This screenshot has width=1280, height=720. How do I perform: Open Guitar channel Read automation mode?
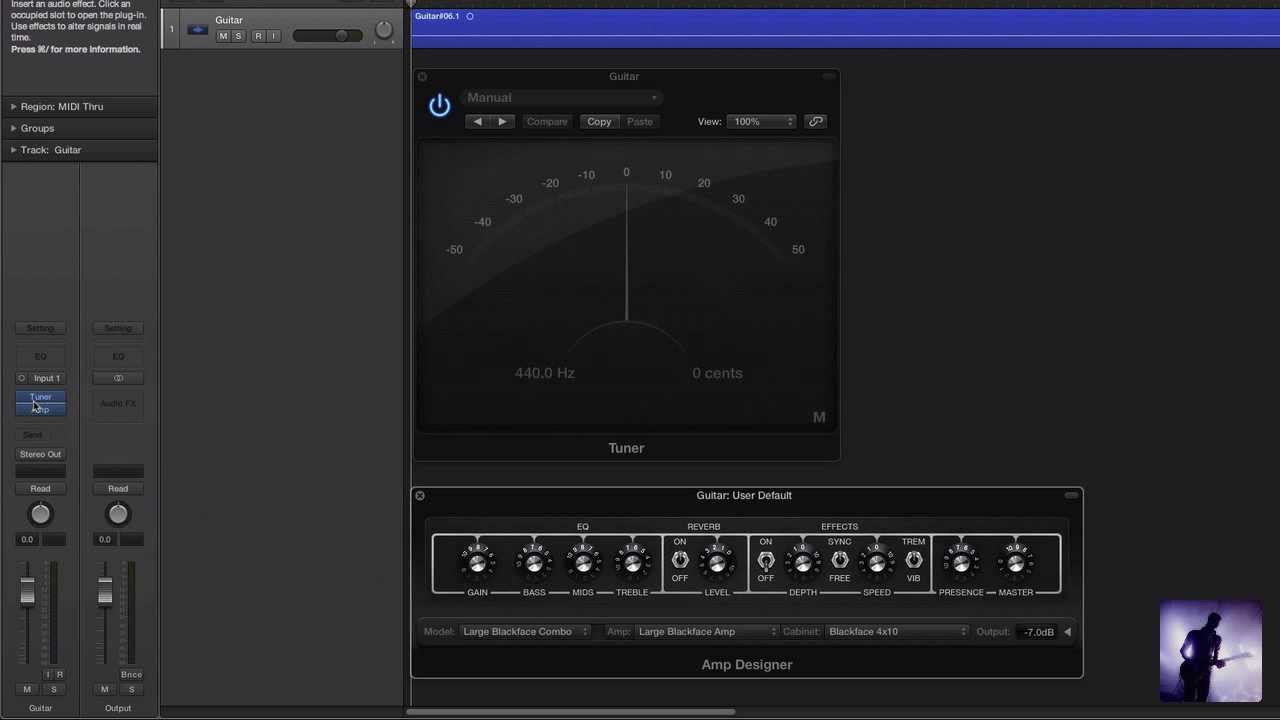coord(40,489)
